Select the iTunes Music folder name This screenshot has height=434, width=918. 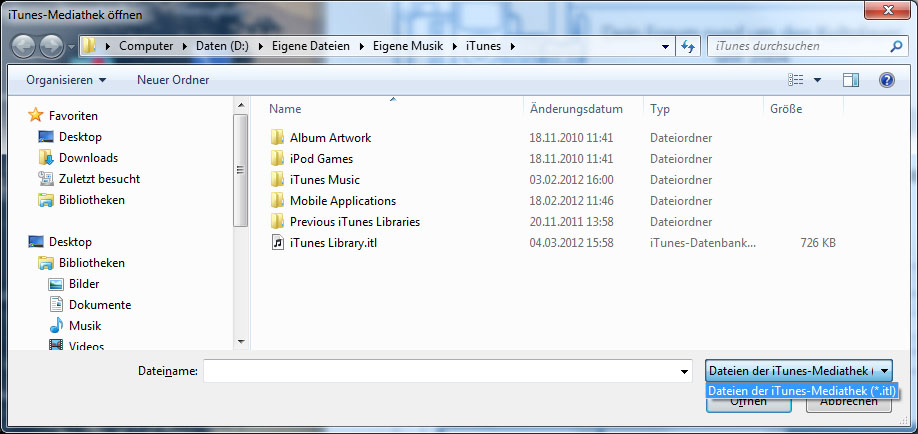(325, 180)
